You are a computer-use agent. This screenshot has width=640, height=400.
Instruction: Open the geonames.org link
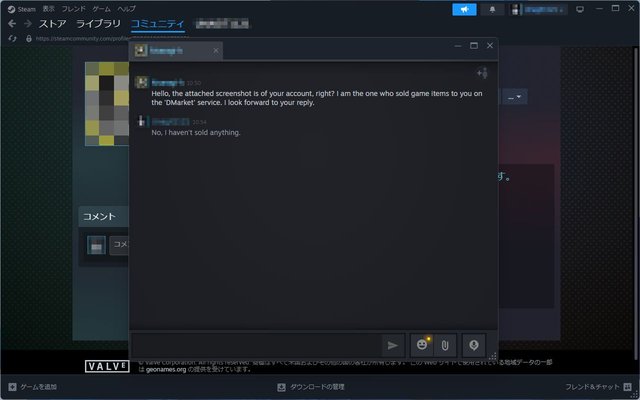coord(164,369)
